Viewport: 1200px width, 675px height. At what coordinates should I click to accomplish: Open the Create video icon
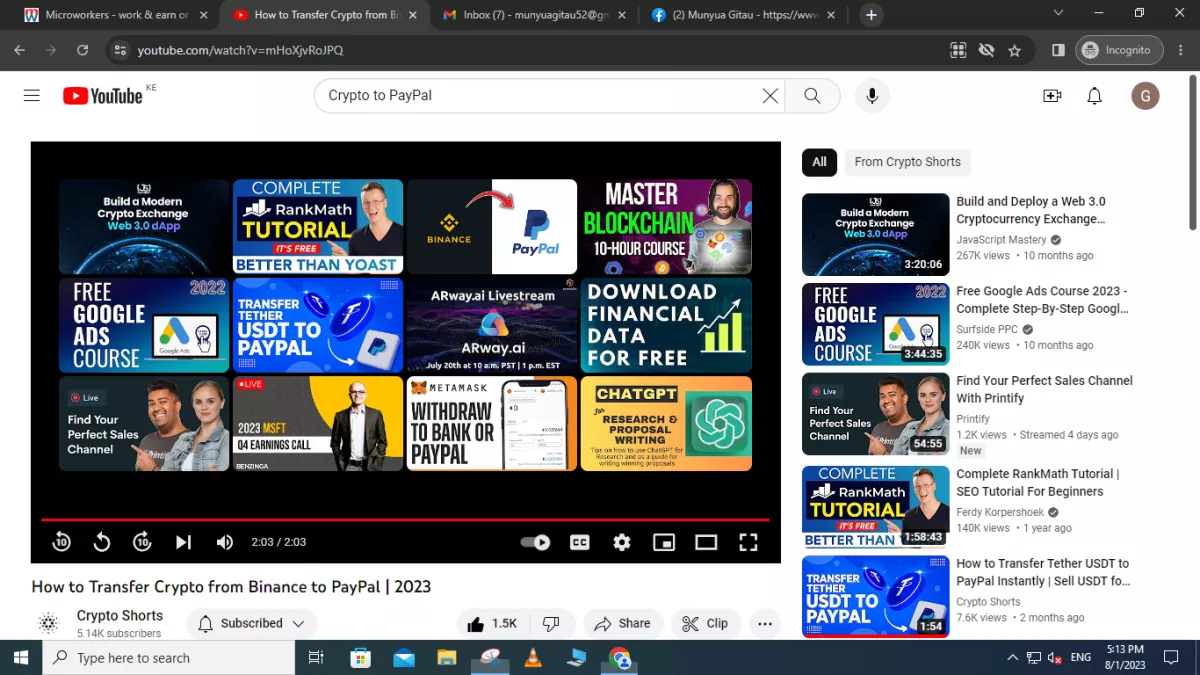coord(1052,96)
